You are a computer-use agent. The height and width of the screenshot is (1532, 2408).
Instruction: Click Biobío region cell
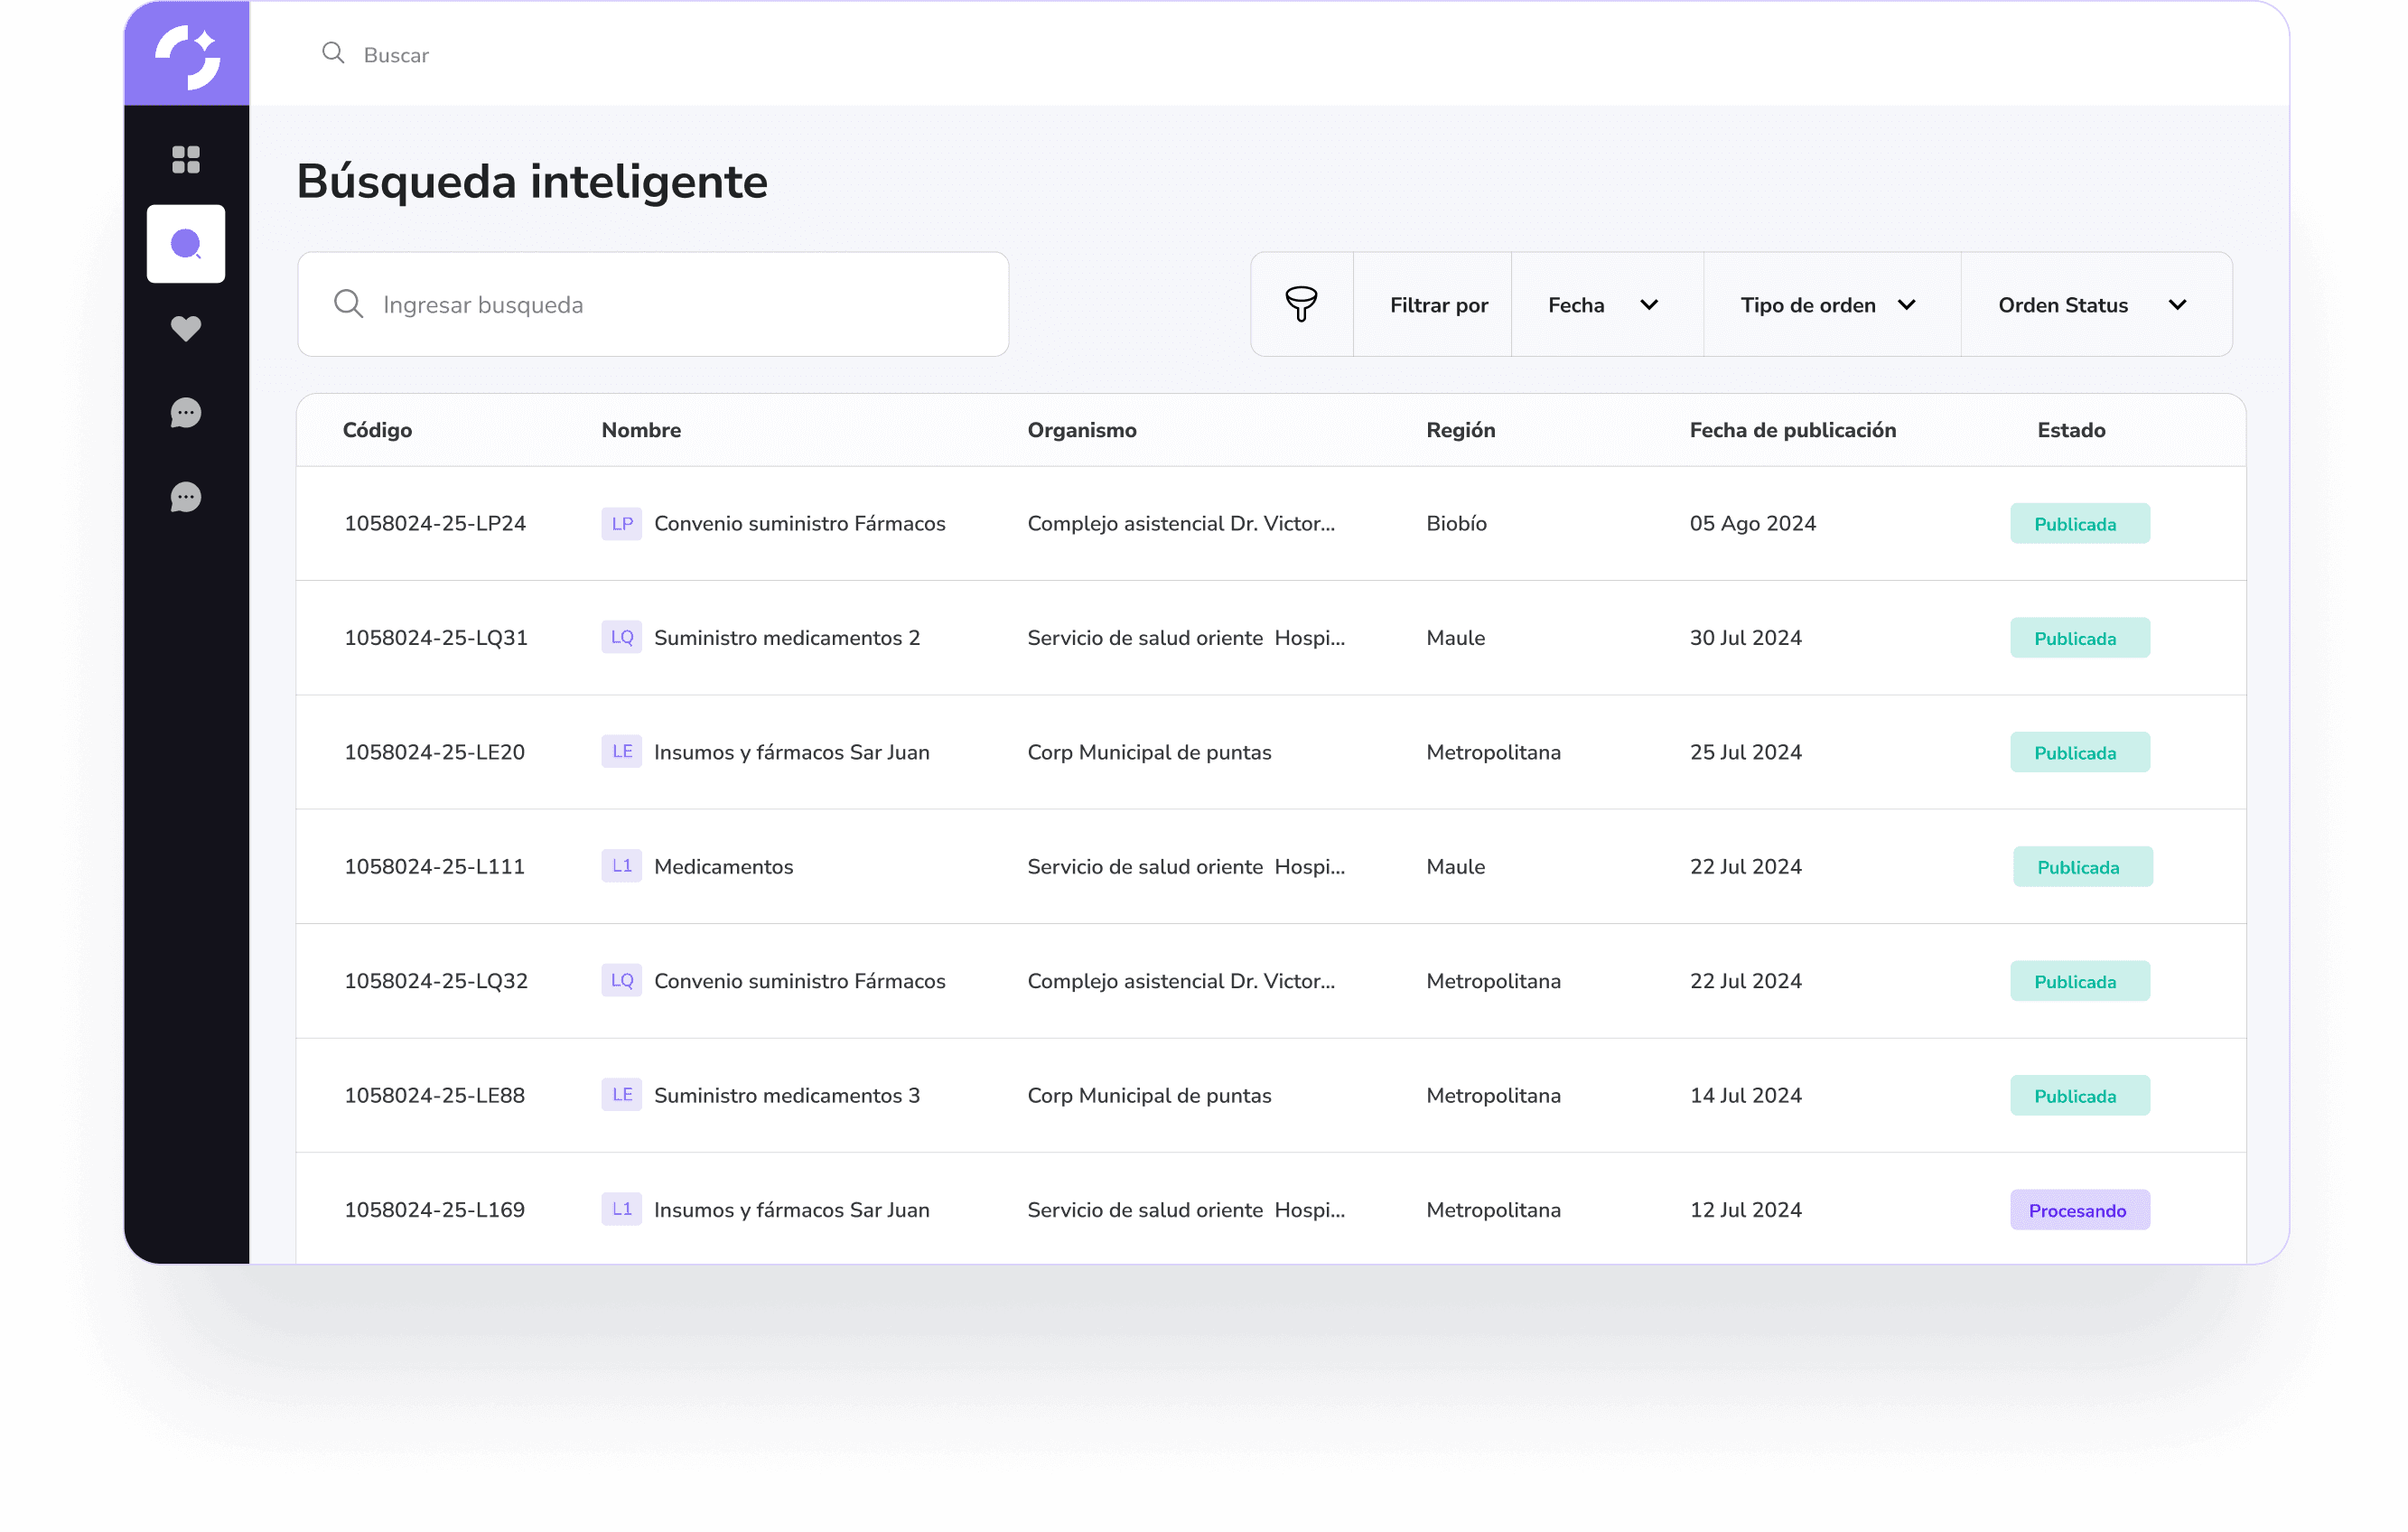click(x=1456, y=523)
